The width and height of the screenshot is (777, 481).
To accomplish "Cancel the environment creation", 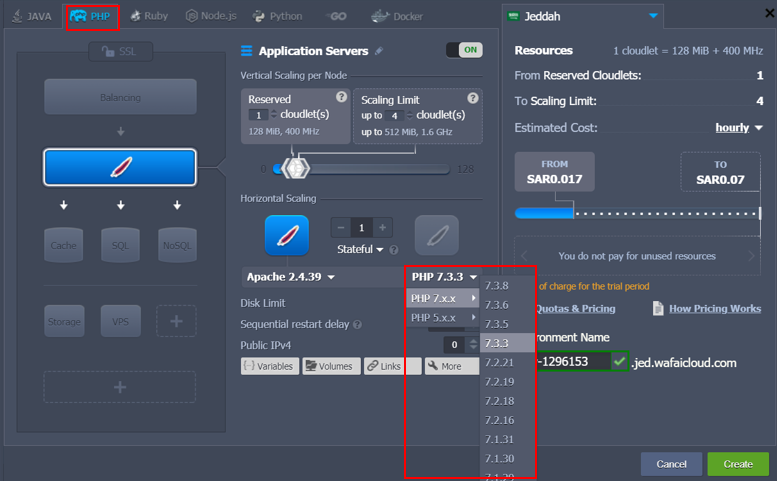I will (671, 464).
